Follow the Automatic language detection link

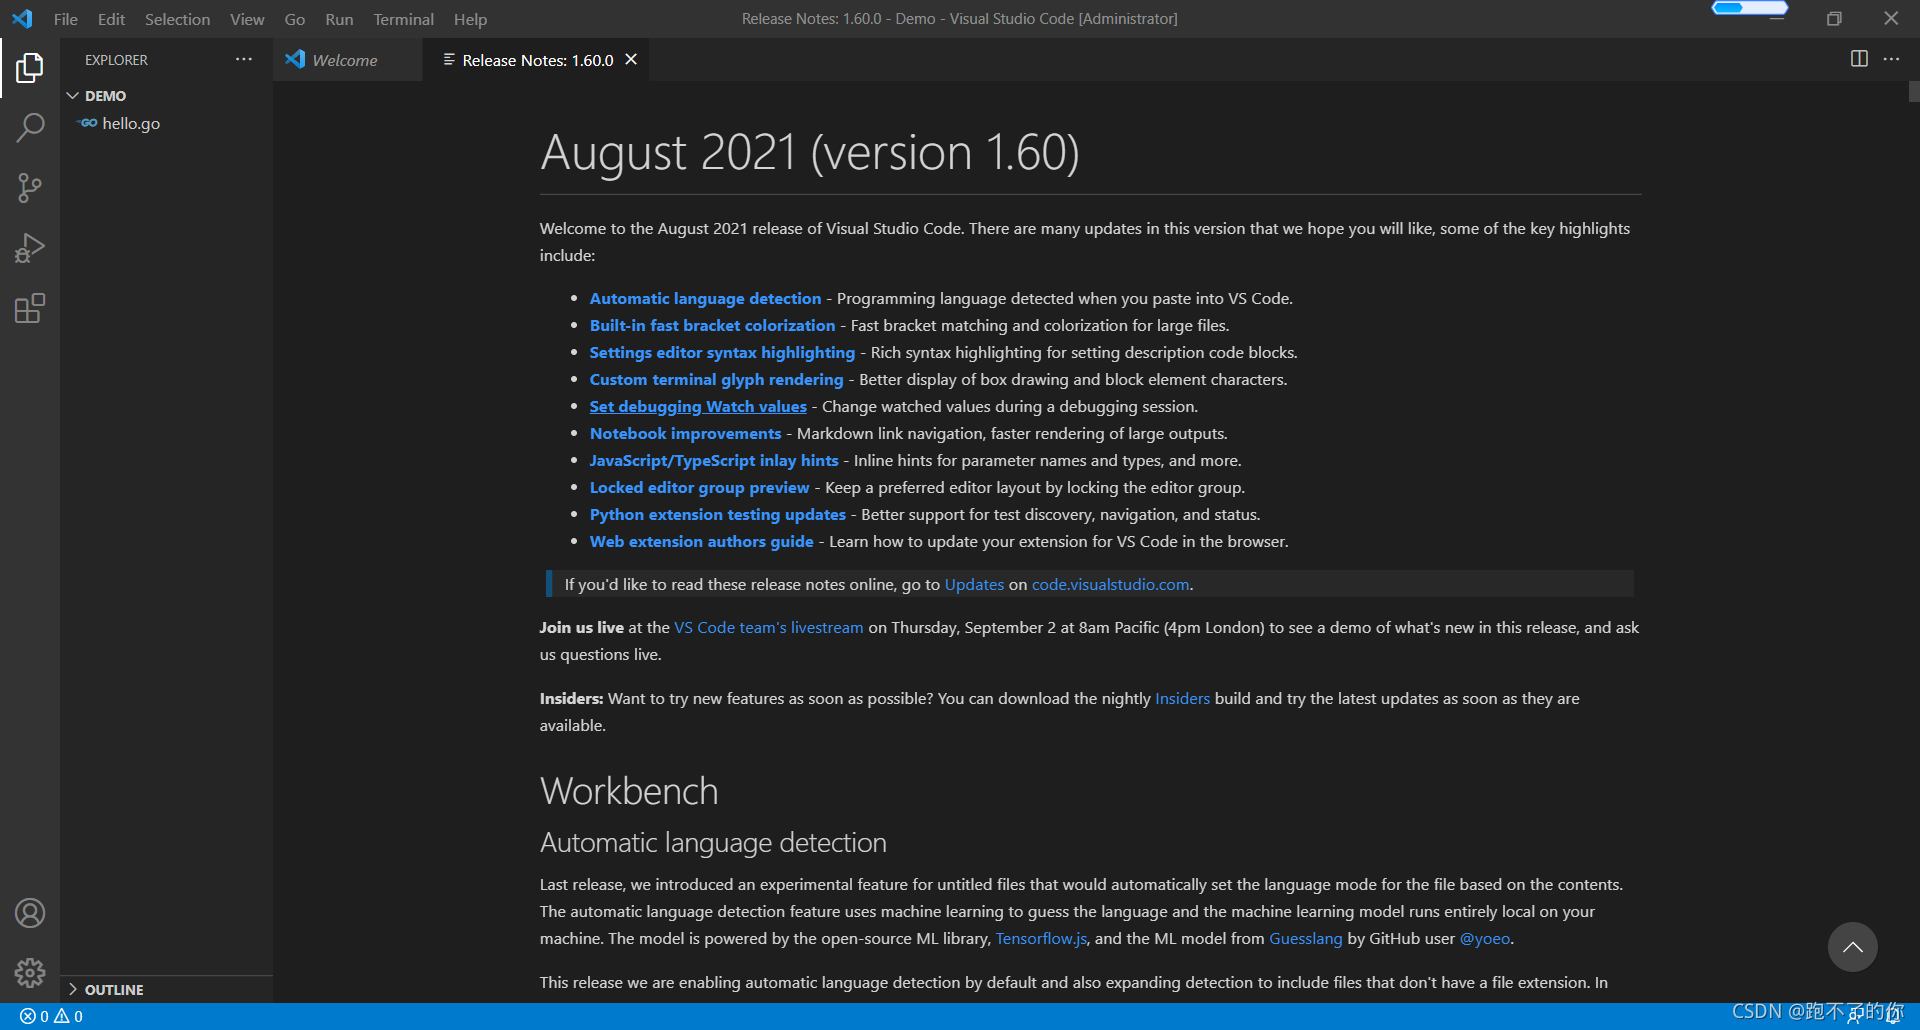pyautogui.click(x=705, y=298)
